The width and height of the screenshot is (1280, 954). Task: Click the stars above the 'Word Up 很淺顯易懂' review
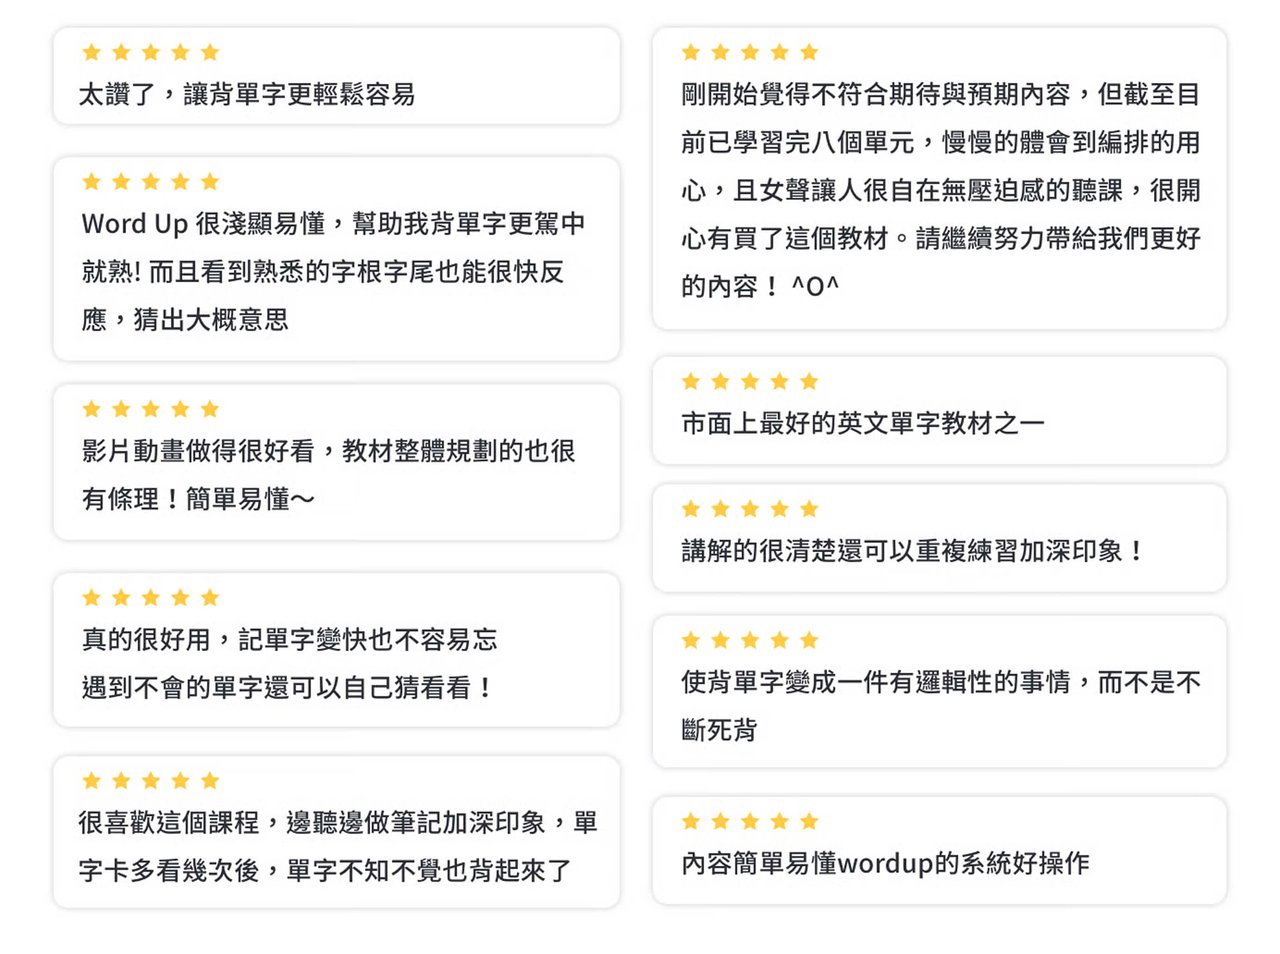[x=150, y=181]
